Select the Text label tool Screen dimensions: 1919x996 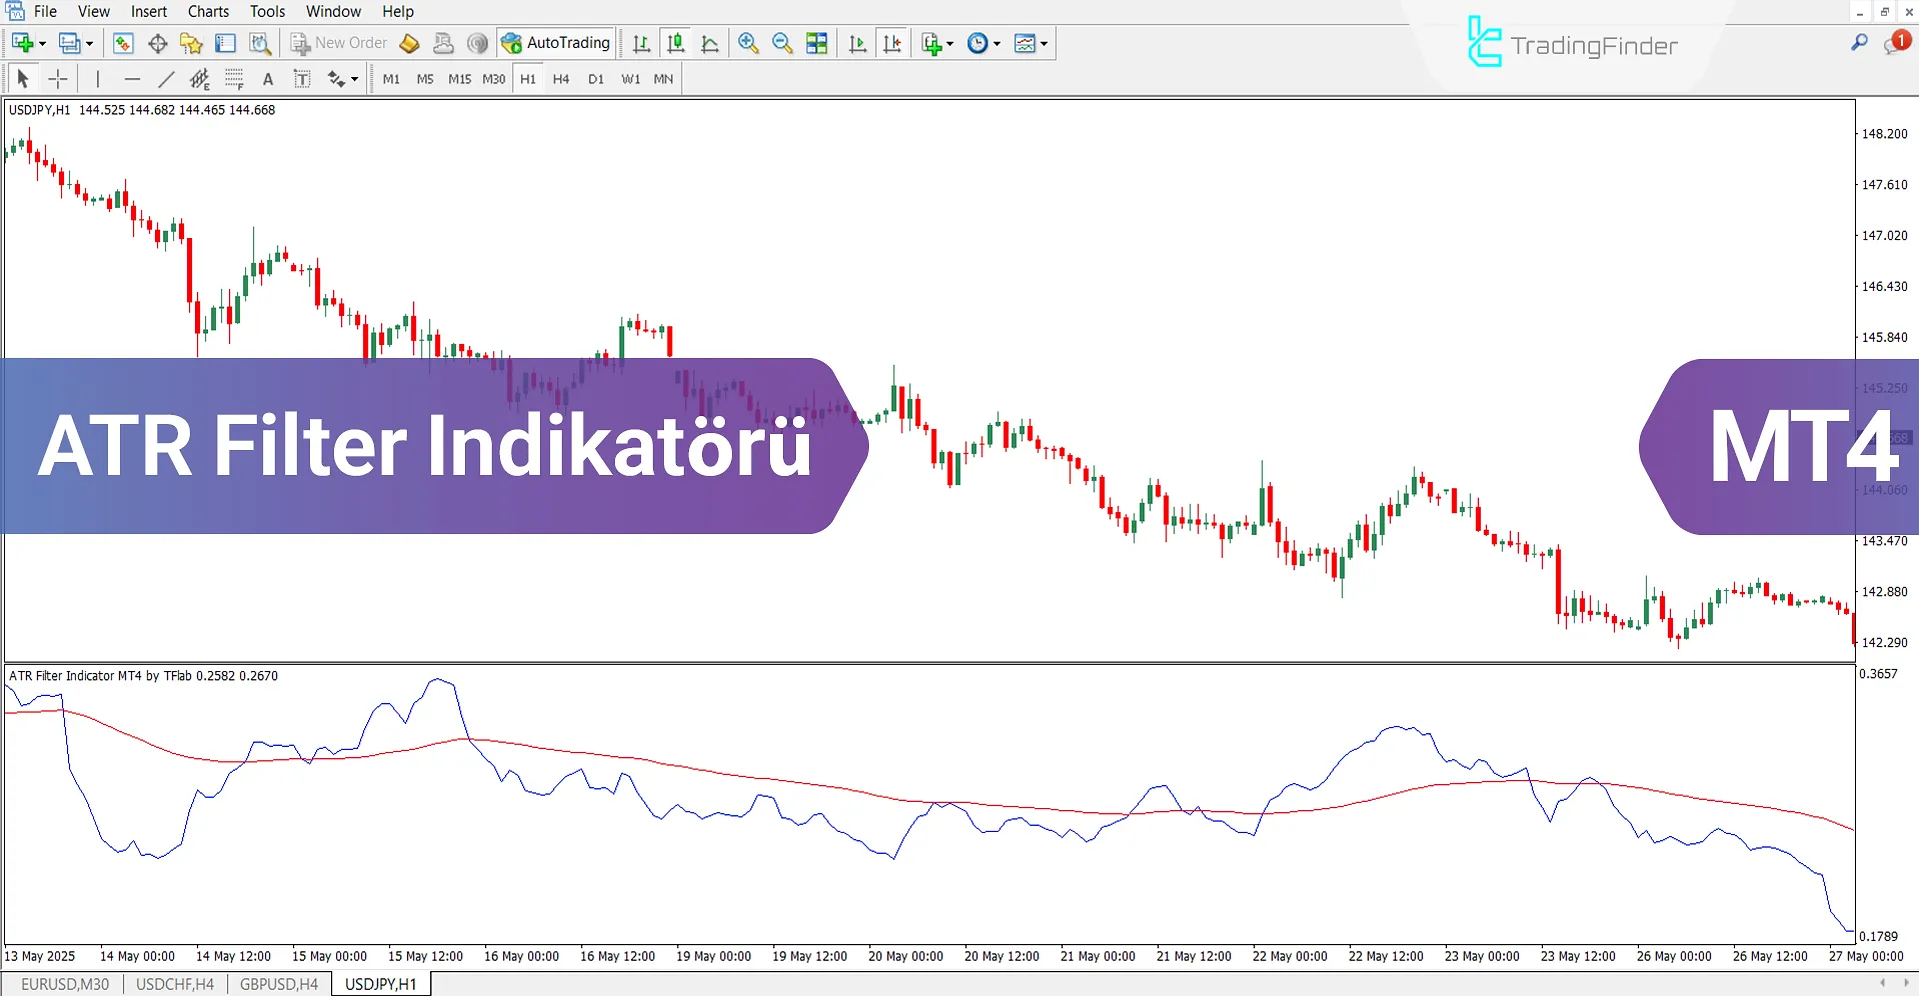pos(301,78)
